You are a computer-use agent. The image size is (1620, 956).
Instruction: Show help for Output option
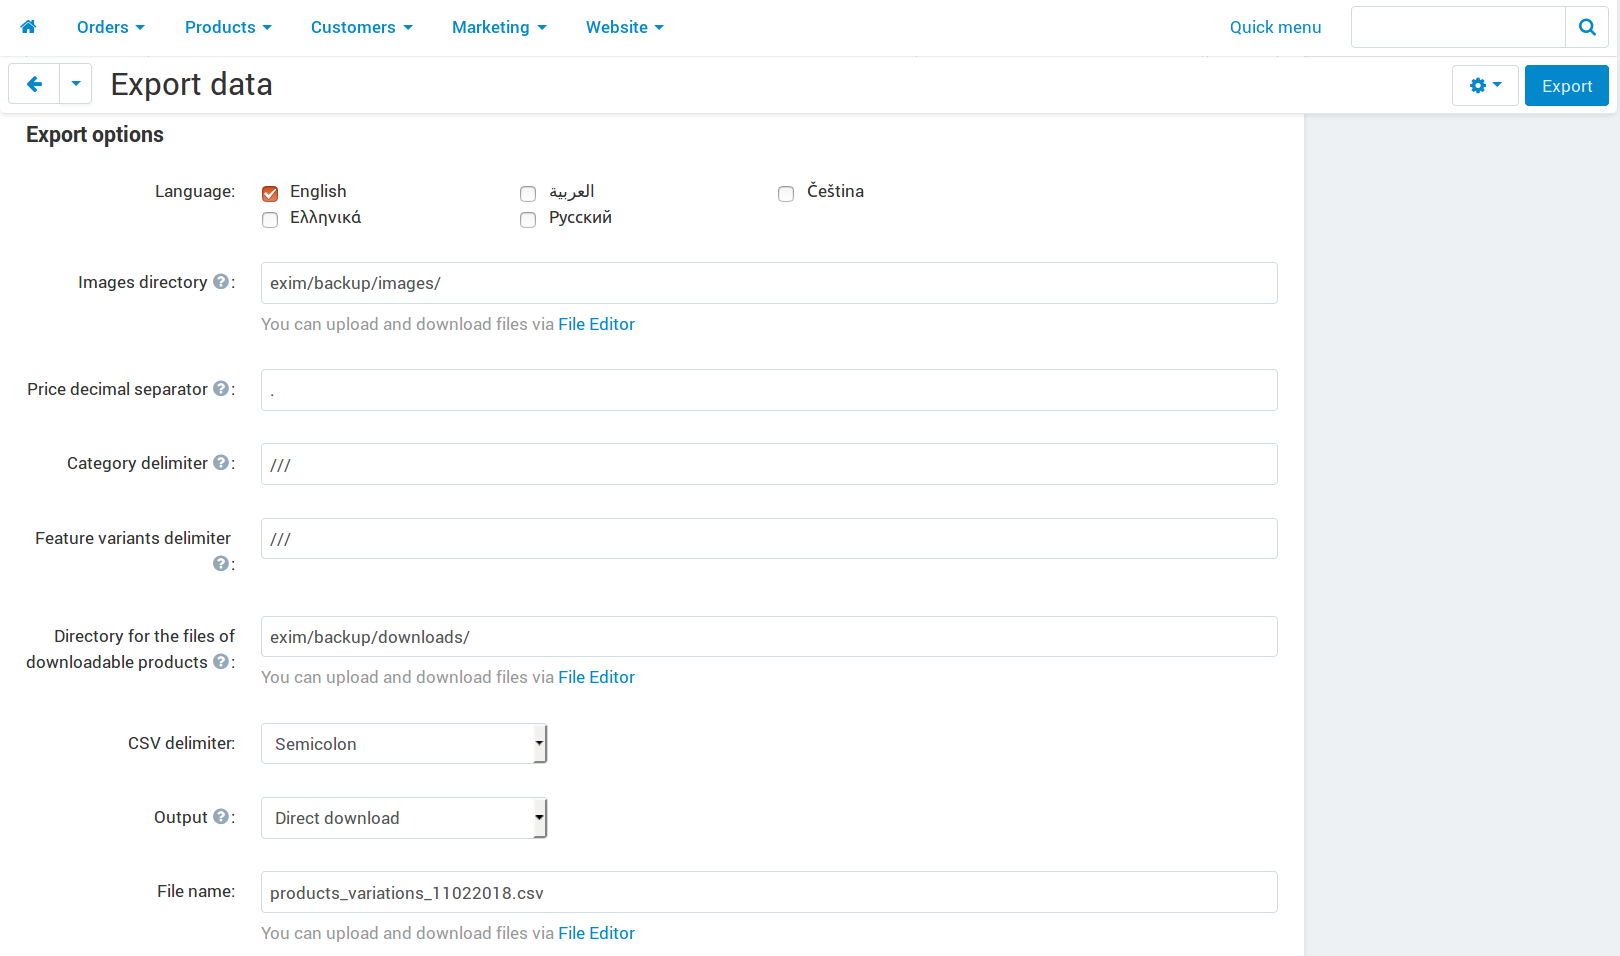point(221,817)
